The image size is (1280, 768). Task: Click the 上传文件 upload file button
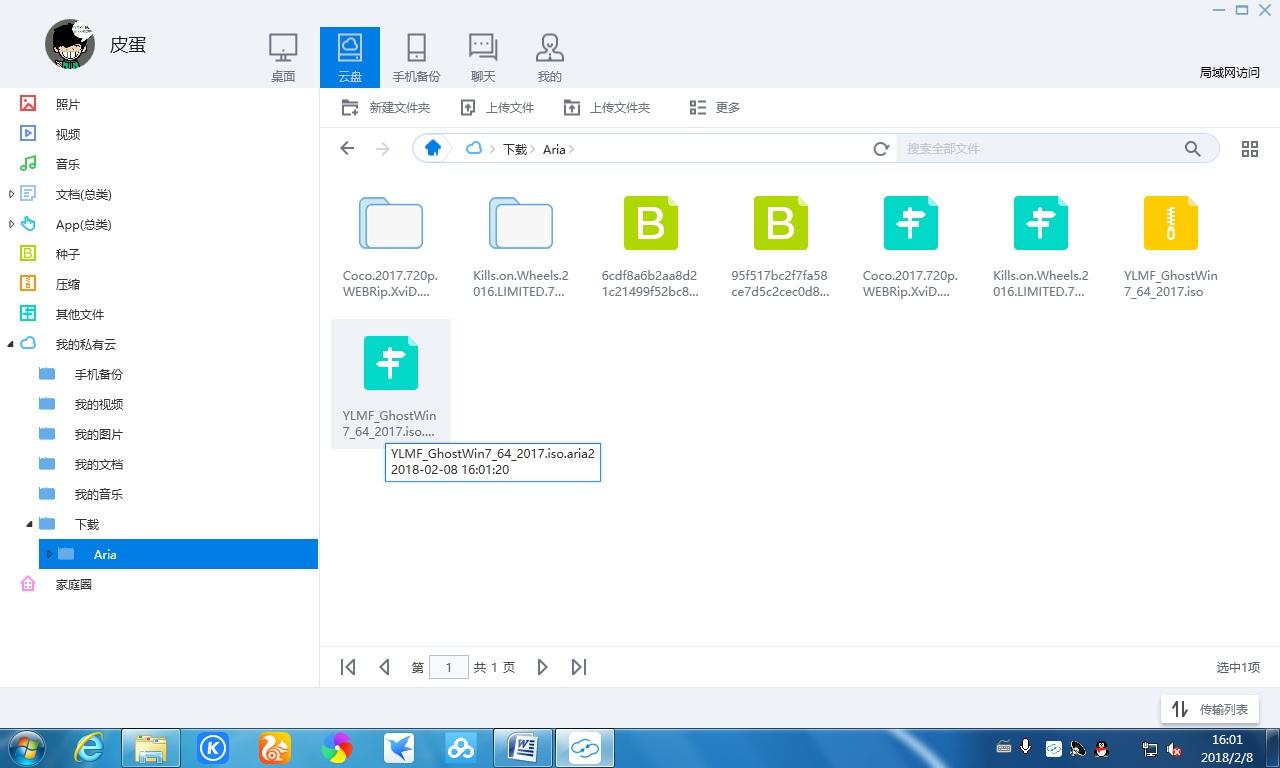497,107
